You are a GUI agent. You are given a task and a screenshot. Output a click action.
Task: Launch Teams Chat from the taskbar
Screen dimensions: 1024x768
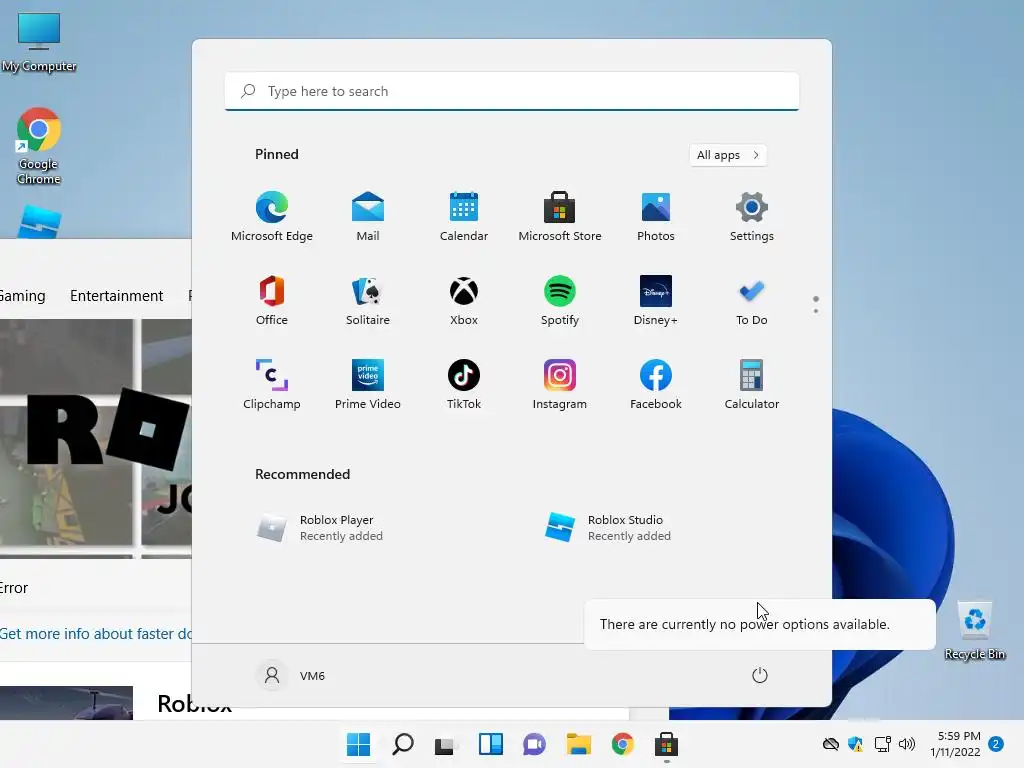click(534, 744)
